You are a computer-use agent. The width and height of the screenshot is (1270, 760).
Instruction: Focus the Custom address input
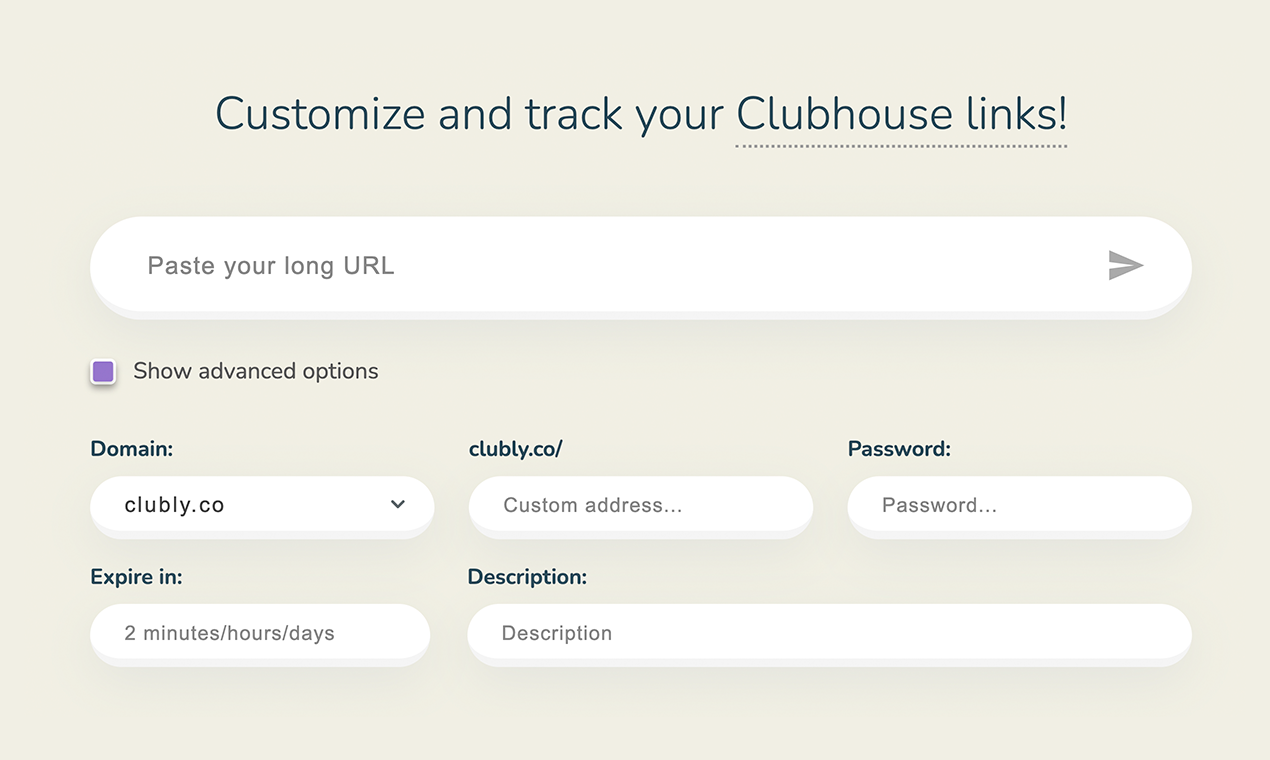(x=640, y=505)
